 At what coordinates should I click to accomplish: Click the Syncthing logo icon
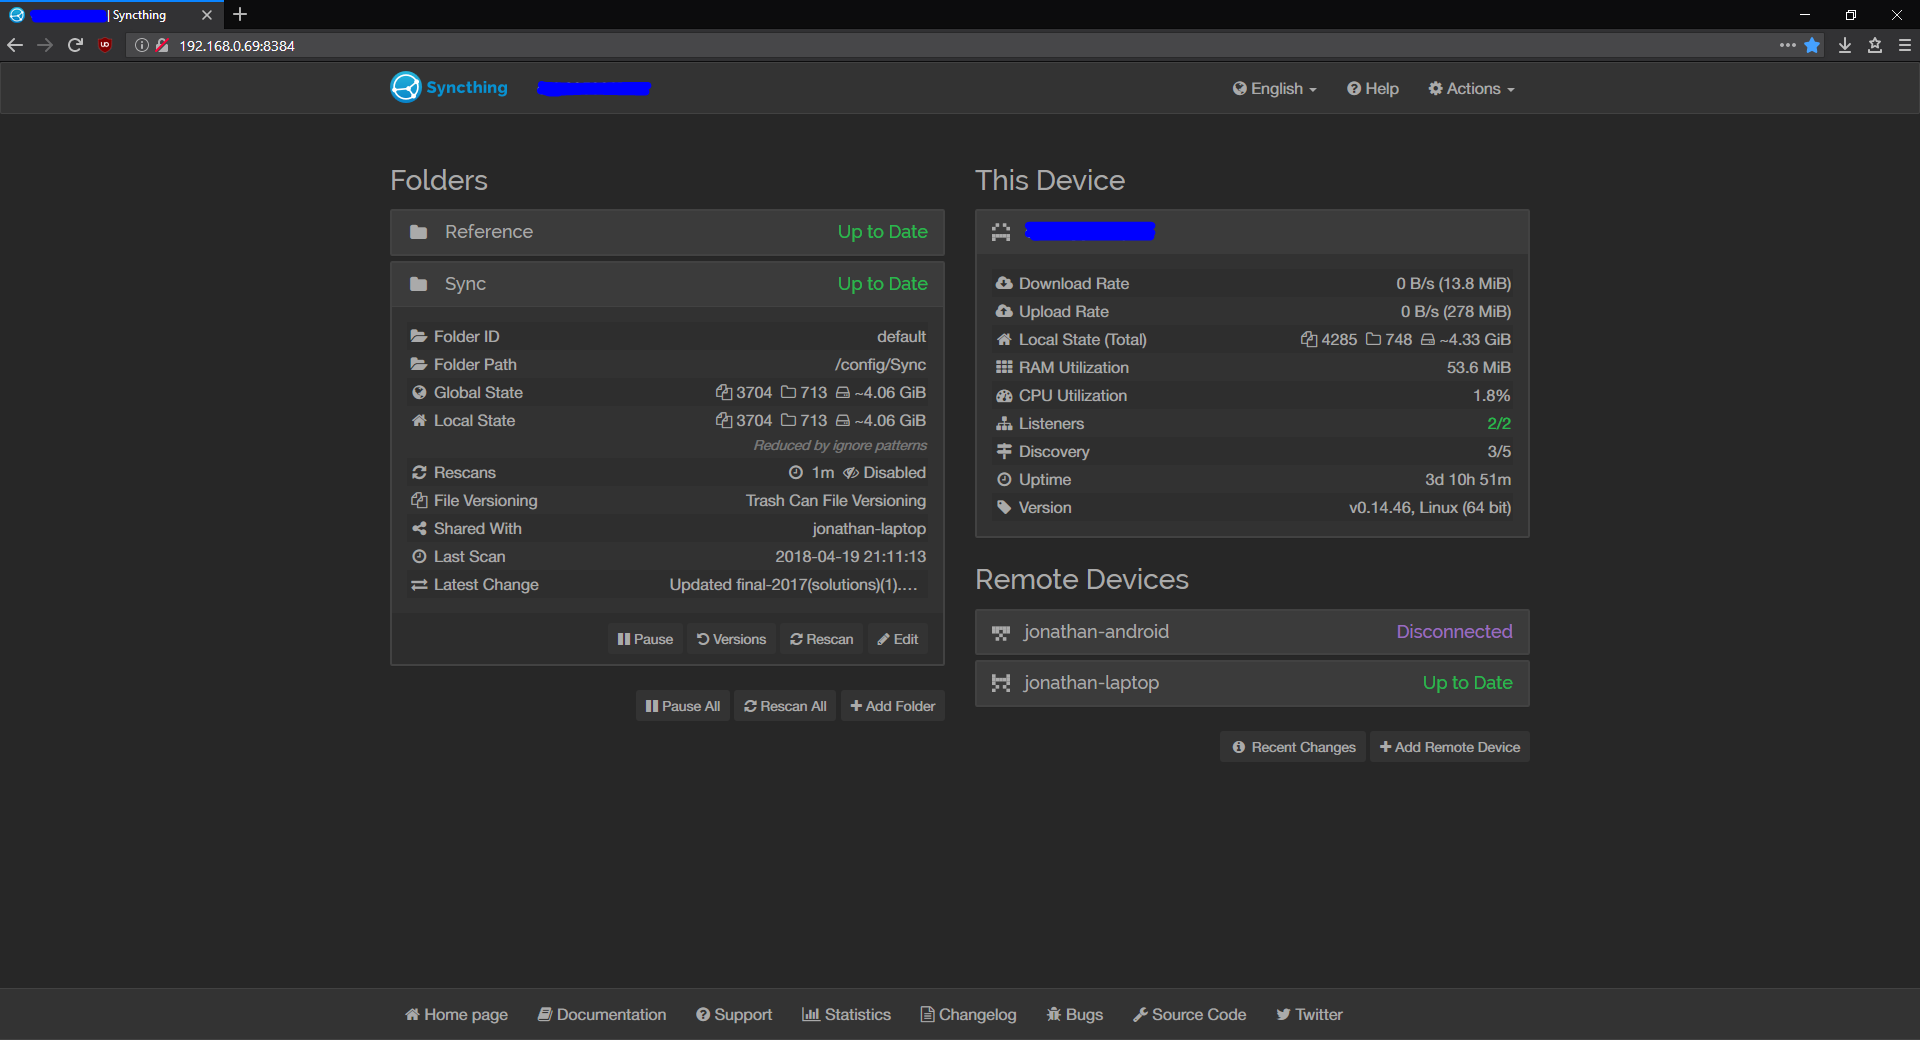click(x=405, y=88)
